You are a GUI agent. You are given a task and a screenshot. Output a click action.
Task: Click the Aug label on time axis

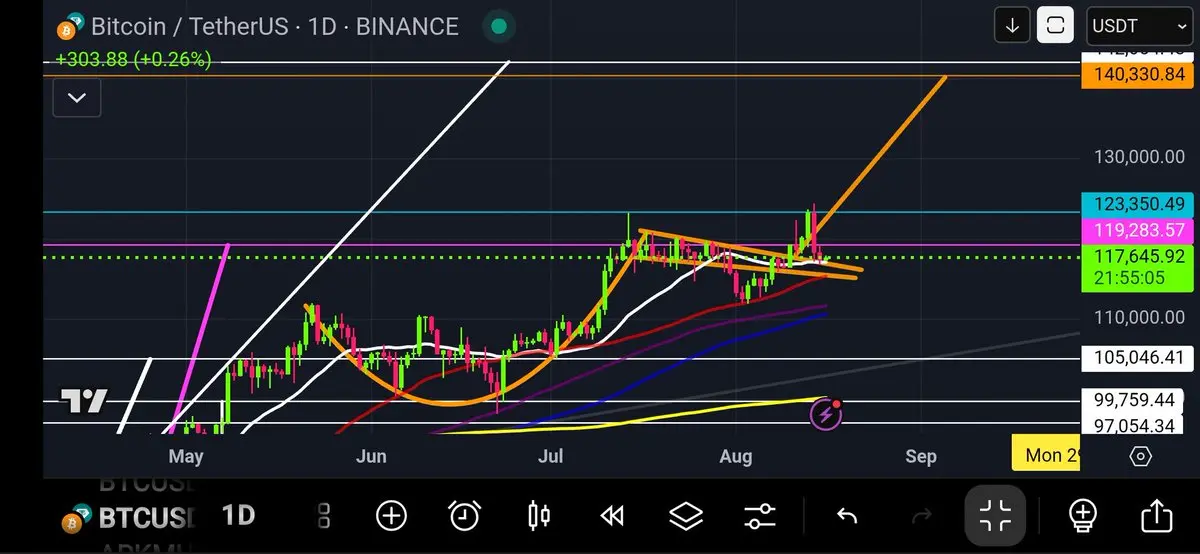[736, 457]
